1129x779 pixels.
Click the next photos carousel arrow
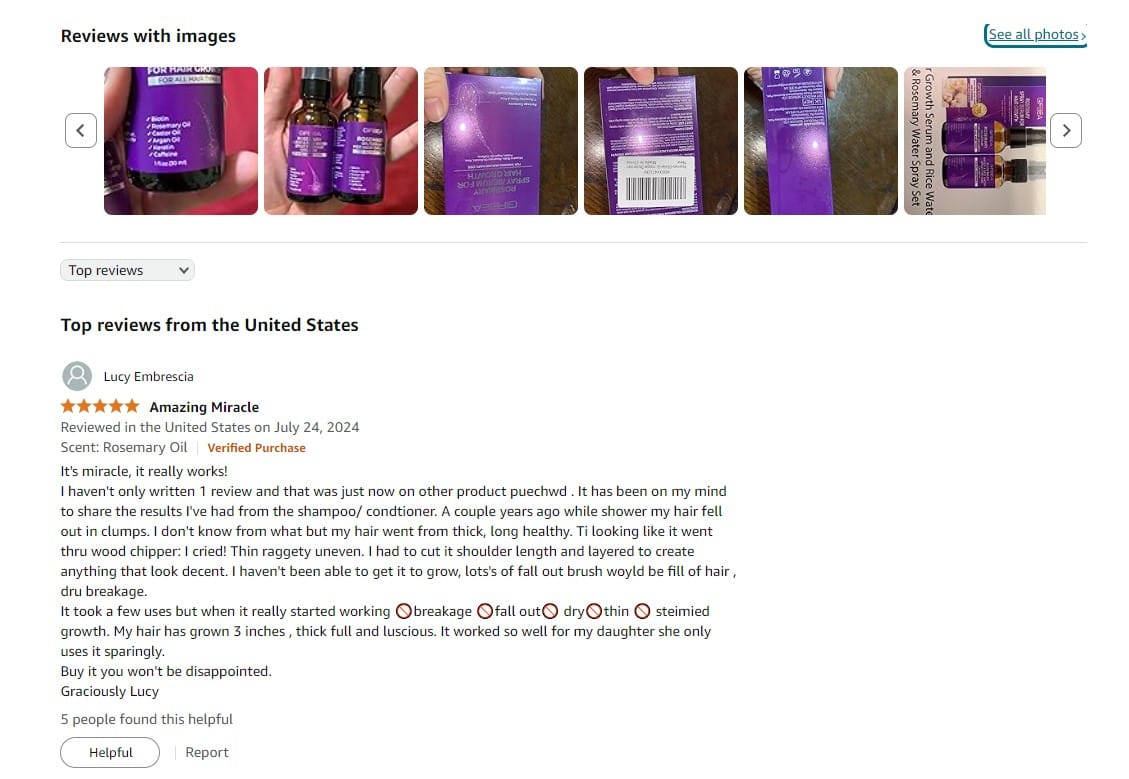1066,130
